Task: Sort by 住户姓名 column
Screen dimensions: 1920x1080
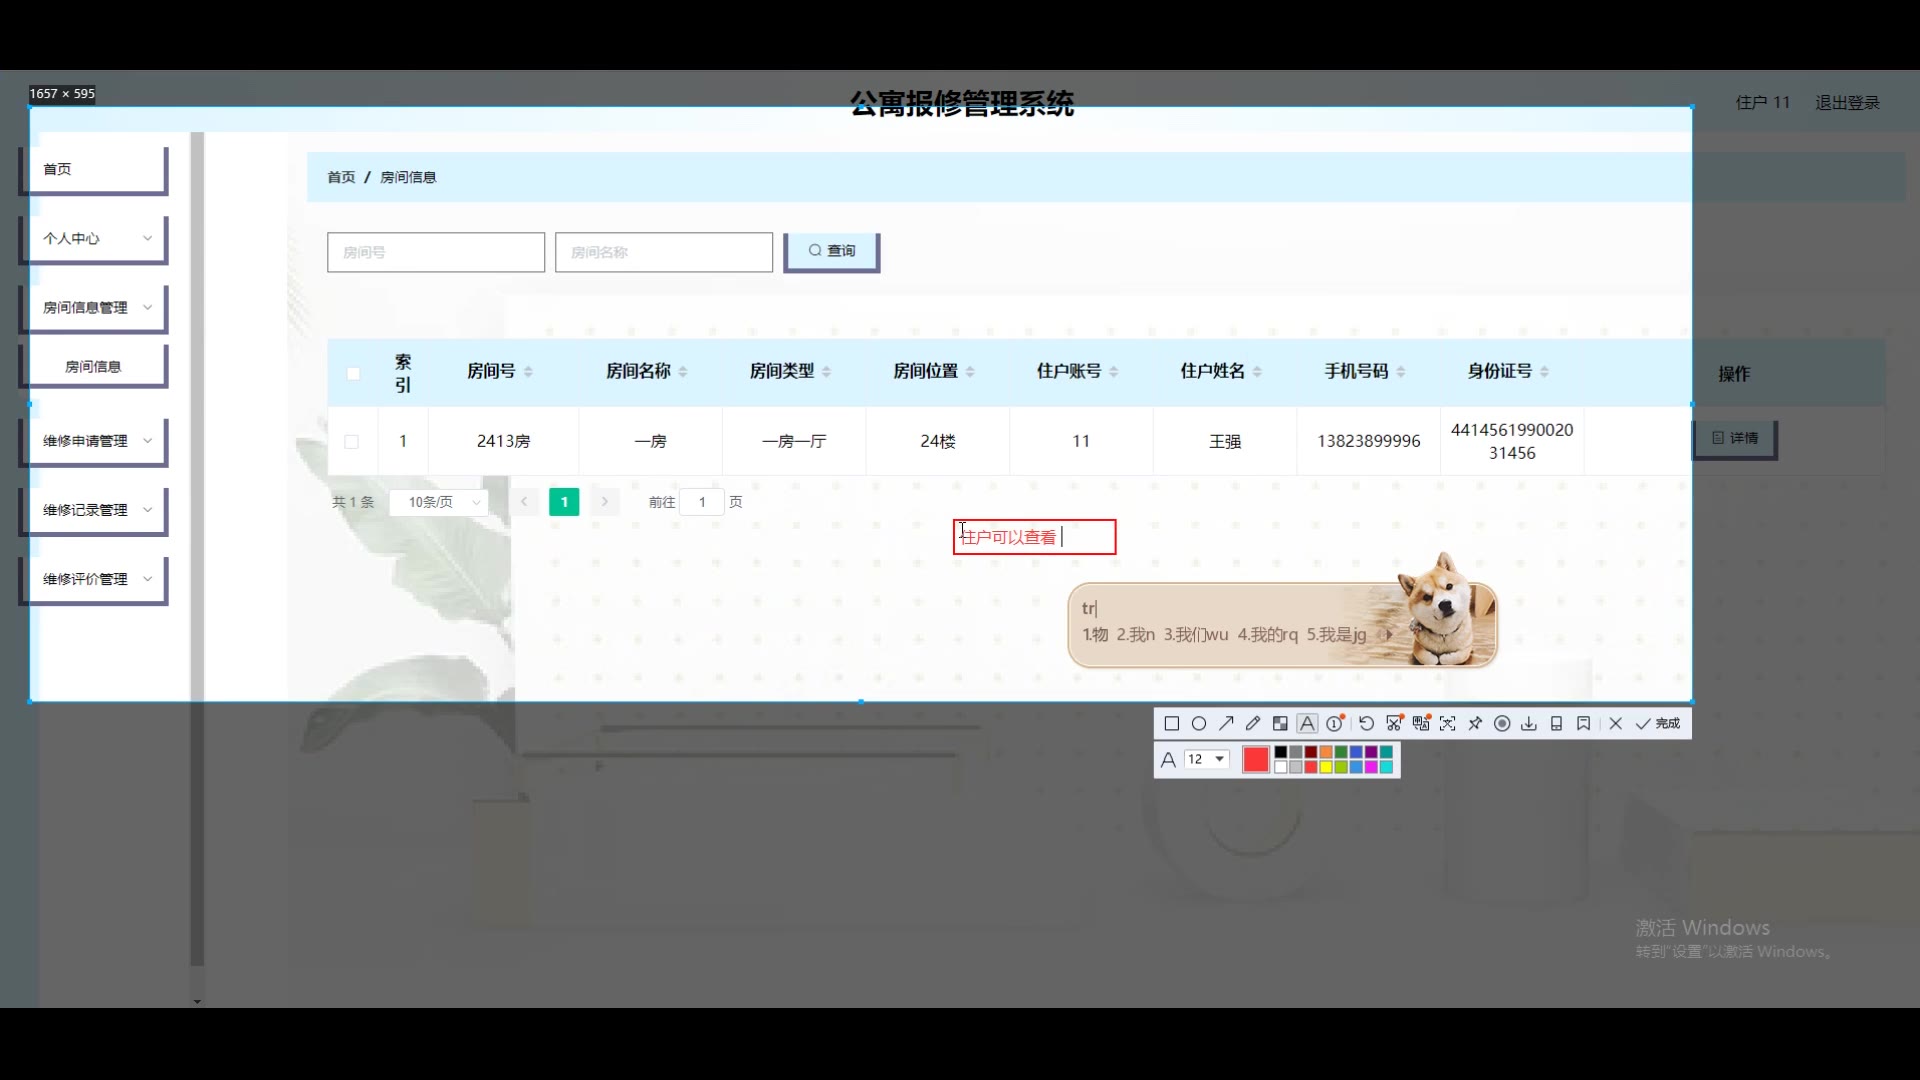Action: pos(1257,372)
